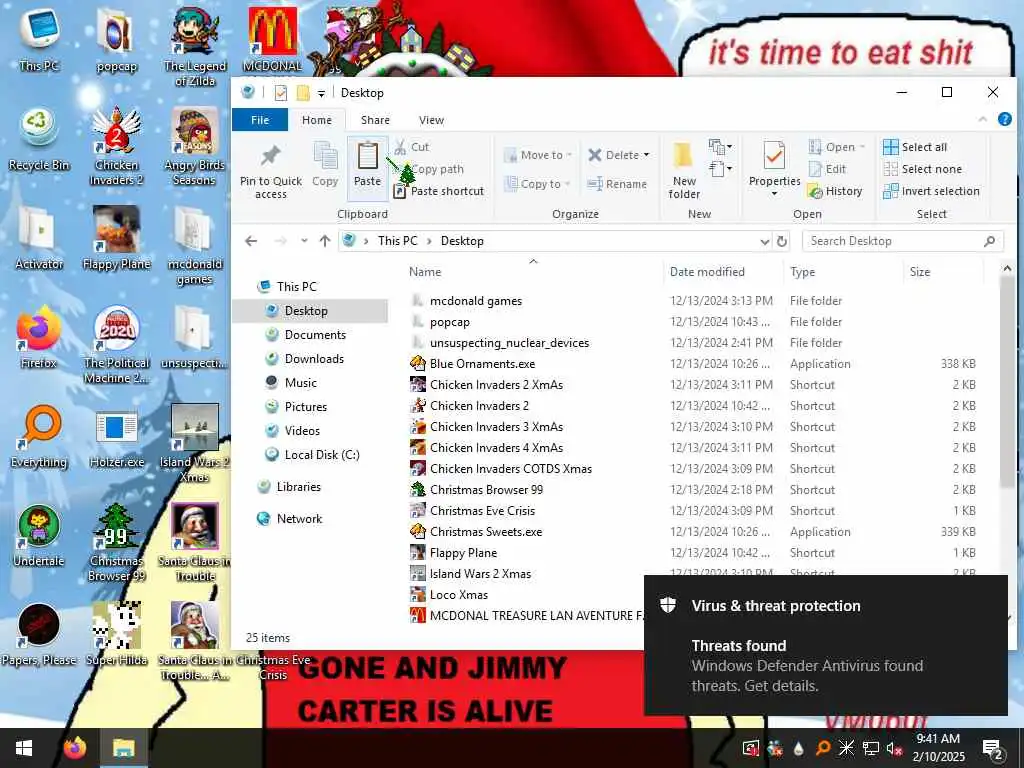Open the Chicken Invaders 2 desktop shortcut
Screen dimensions: 1024x768
(x=116, y=146)
